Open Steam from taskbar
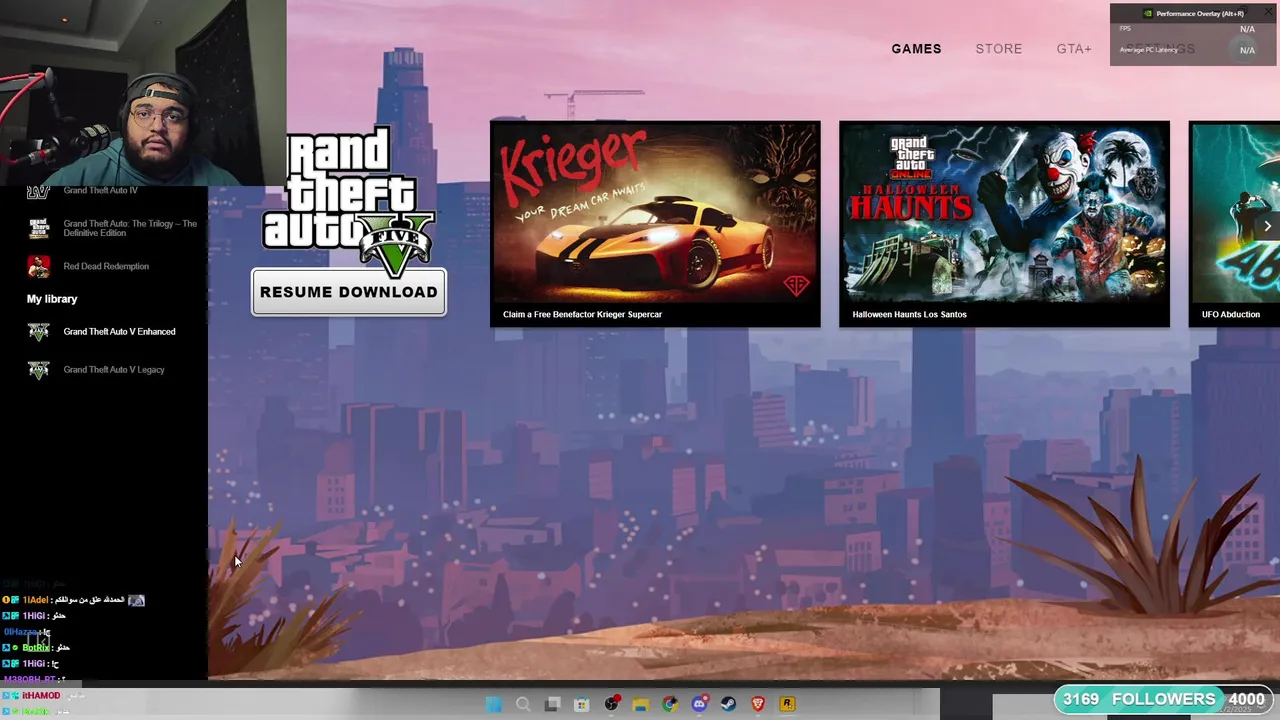The image size is (1280, 720). tap(728, 704)
